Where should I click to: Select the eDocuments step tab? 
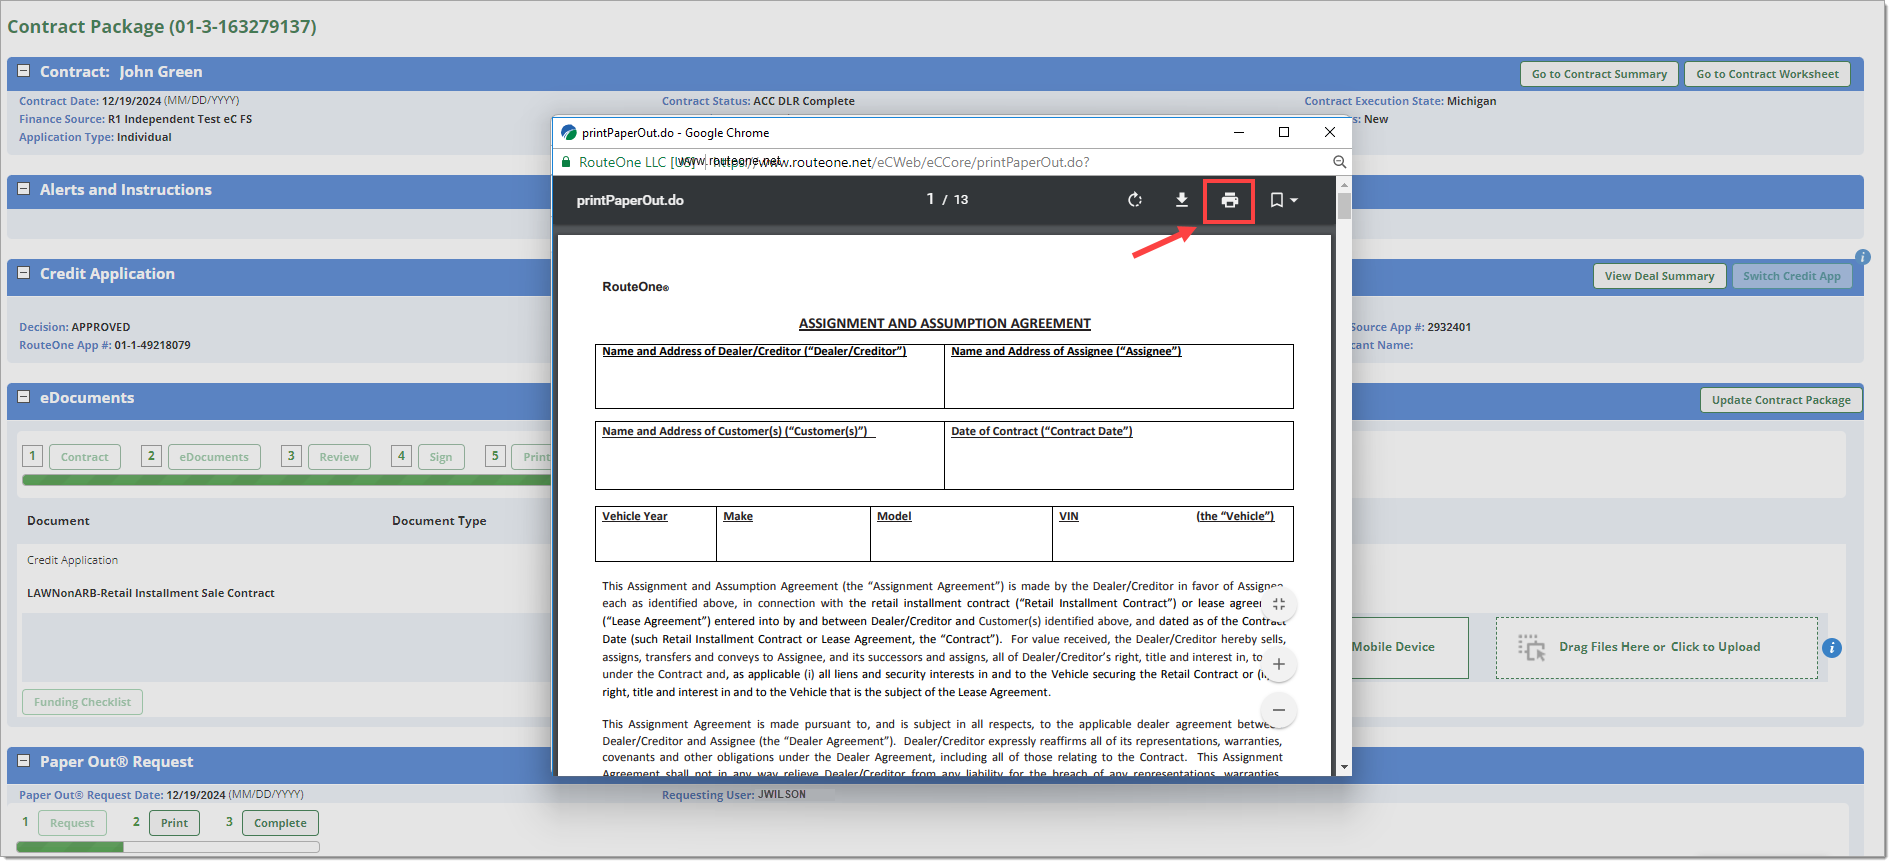pos(214,457)
